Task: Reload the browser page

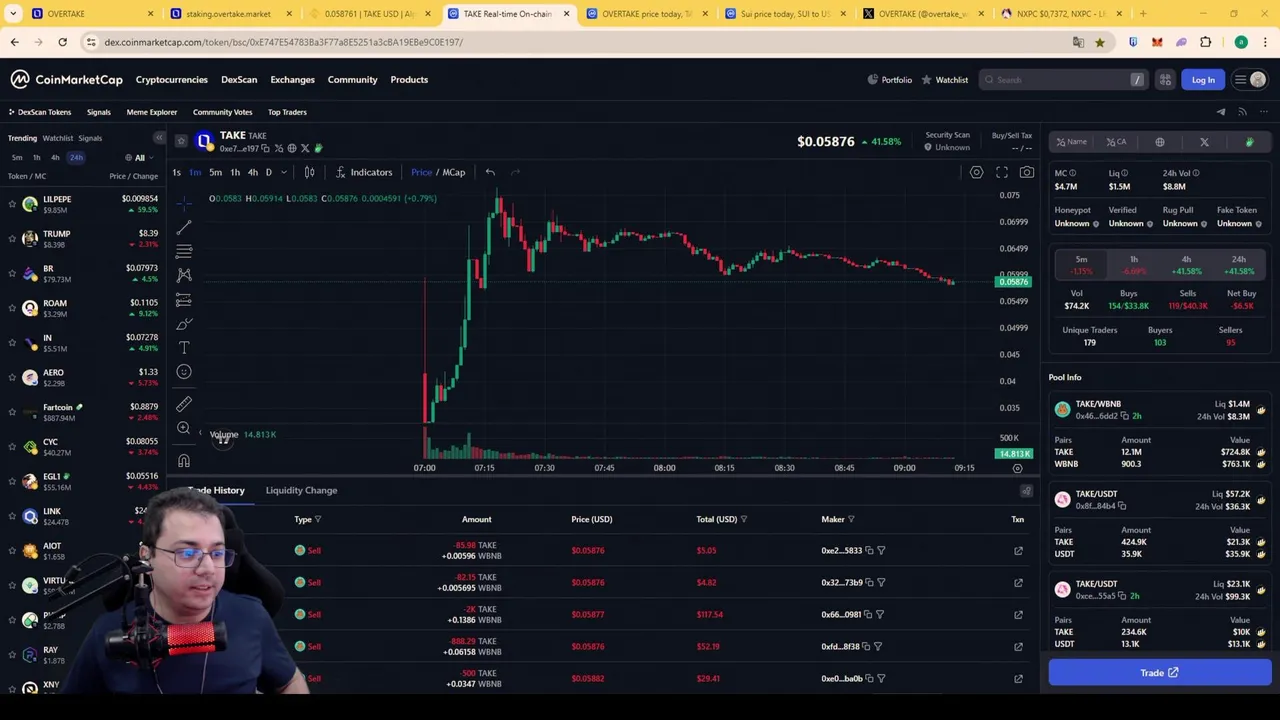Action: click(62, 42)
